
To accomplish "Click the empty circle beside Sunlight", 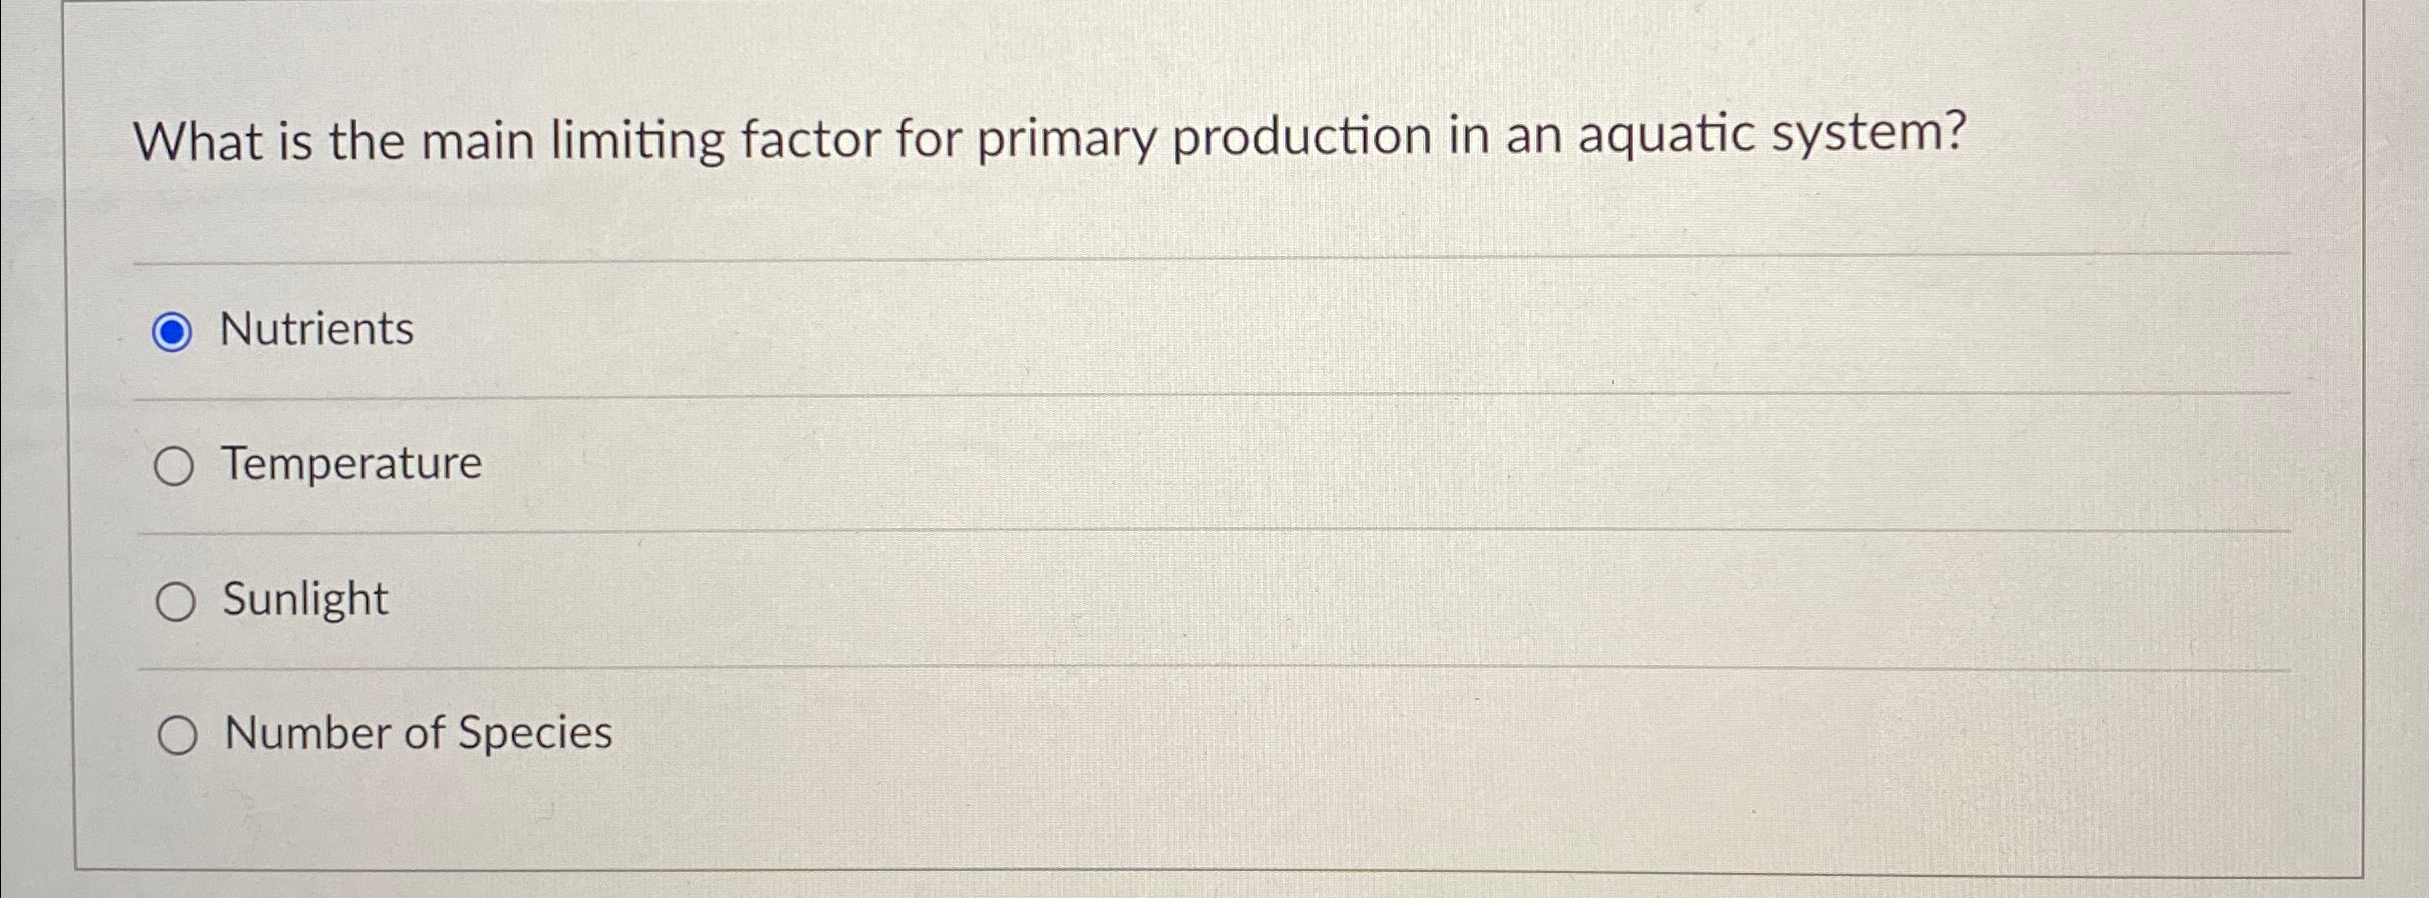I will 175,601.
